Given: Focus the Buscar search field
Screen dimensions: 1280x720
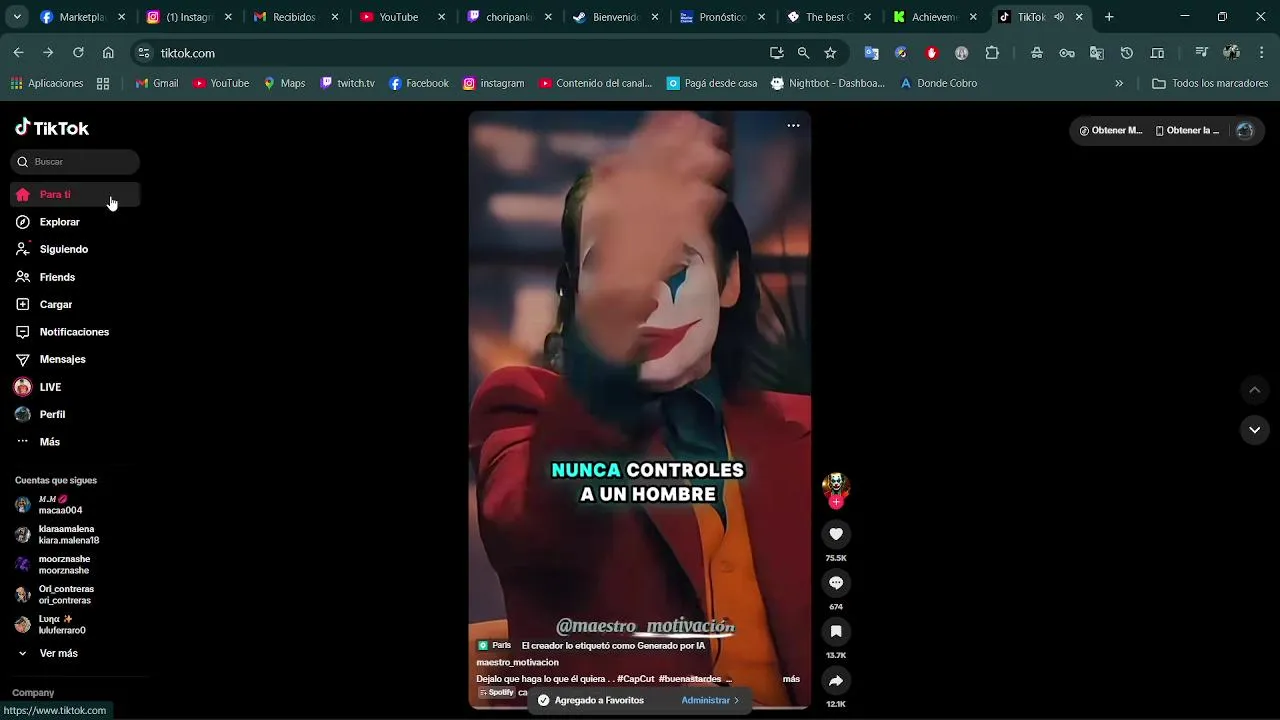Looking at the screenshot, I should click(75, 161).
